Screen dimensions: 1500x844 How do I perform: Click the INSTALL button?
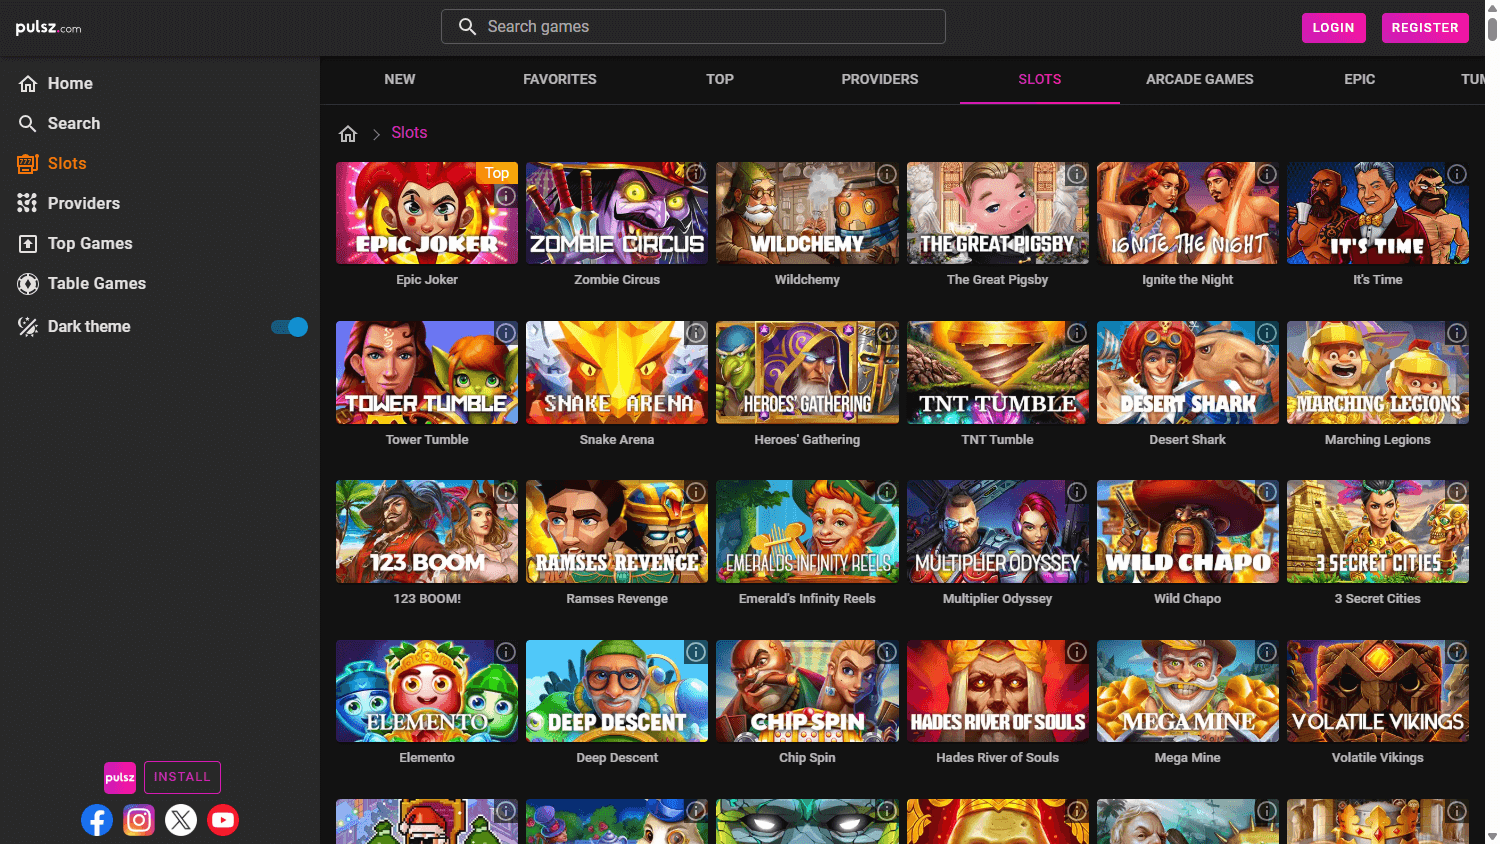(x=182, y=777)
